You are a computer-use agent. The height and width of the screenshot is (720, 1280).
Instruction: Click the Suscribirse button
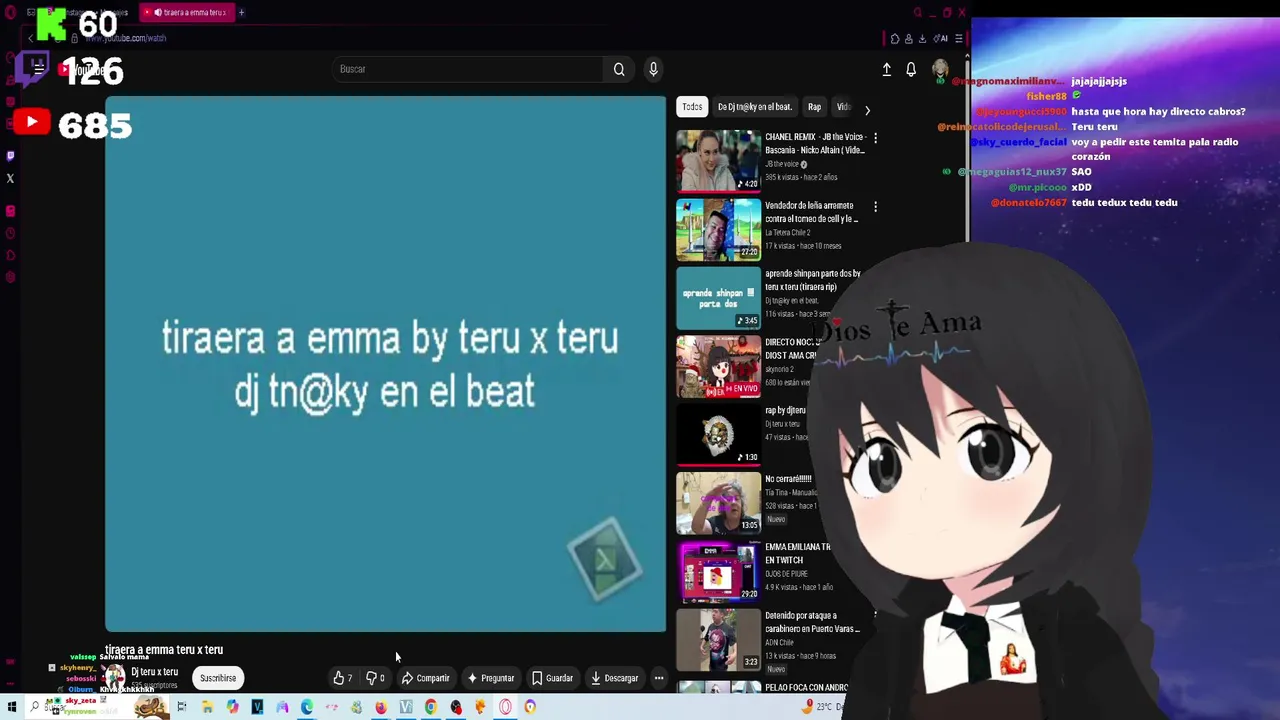point(218,678)
